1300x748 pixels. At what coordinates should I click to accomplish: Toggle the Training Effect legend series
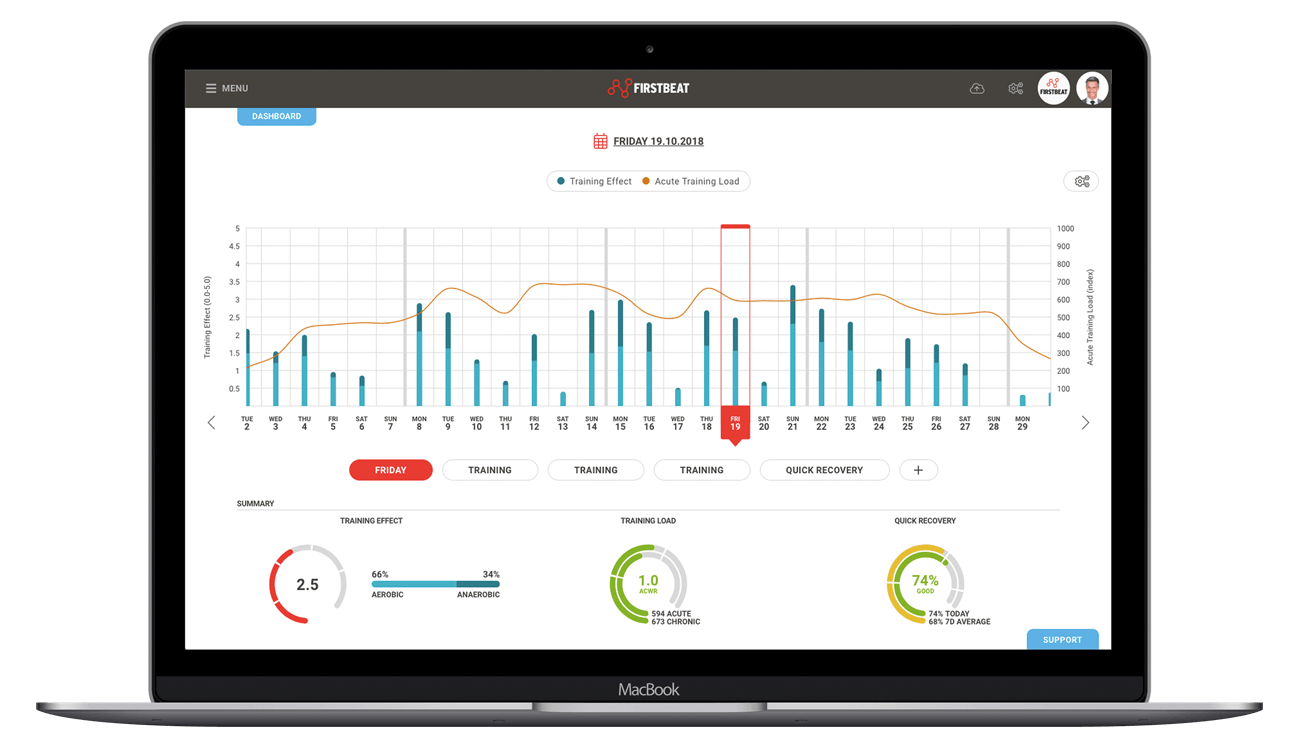click(x=594, y=181)
